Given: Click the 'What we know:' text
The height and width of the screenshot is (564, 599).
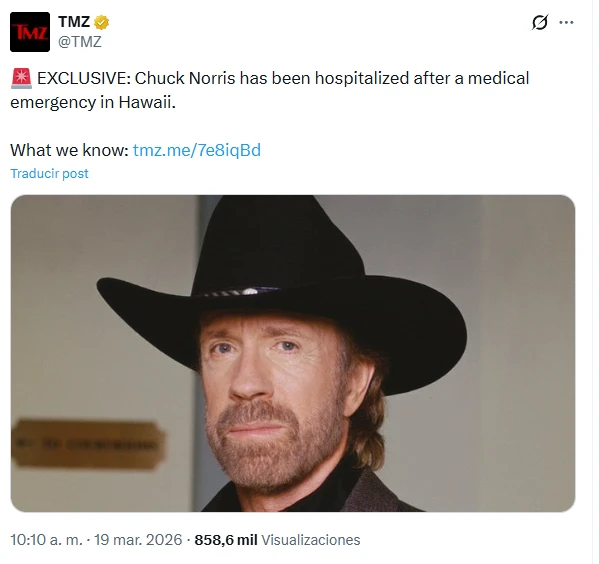Looking at the screenshot, I should coord(69,150).
